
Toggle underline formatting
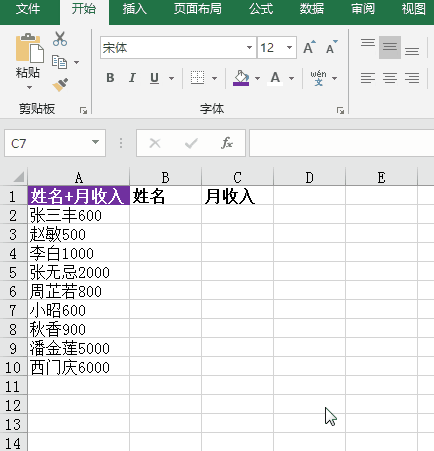point(154,78)
